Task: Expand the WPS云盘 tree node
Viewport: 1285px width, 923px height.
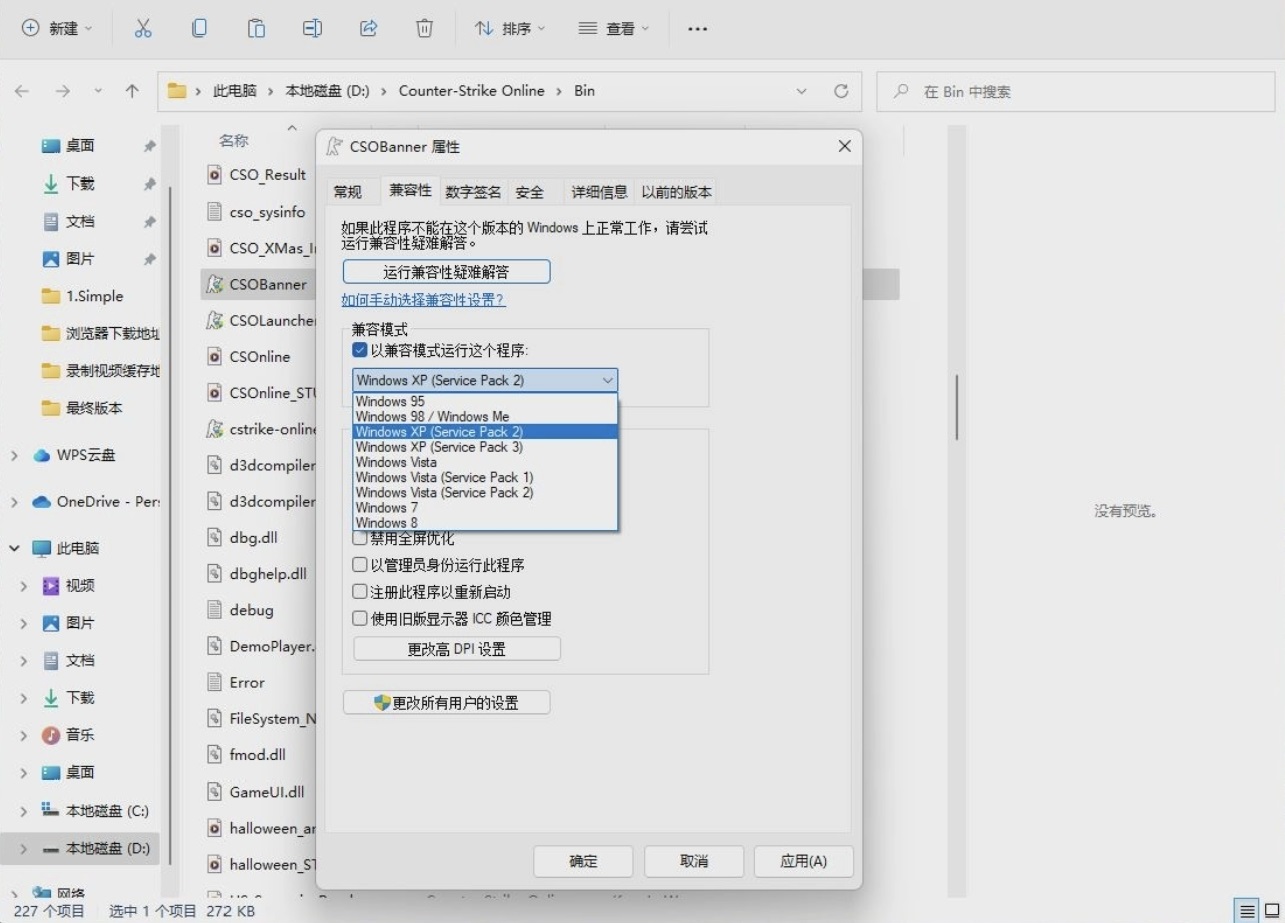Action: (x=14, y=455)
